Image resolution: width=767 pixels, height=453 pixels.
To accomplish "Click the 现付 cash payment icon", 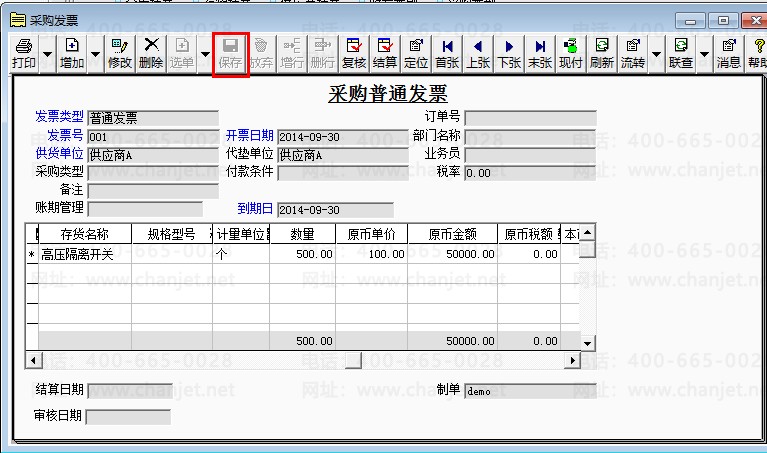I will coord(571,53).
